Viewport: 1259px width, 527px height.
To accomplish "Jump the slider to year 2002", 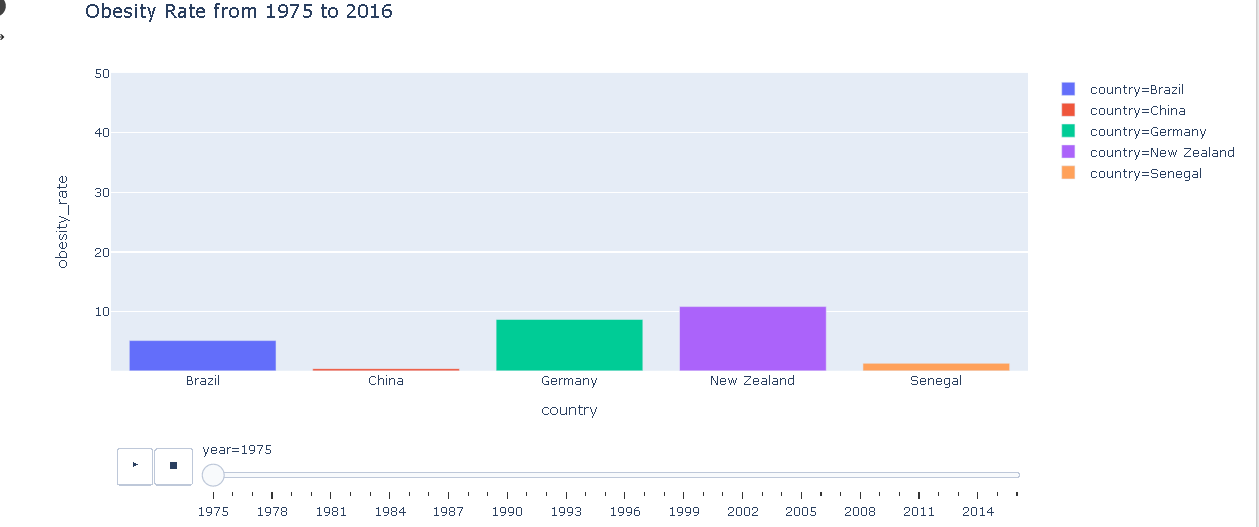I will coord(743,475).
